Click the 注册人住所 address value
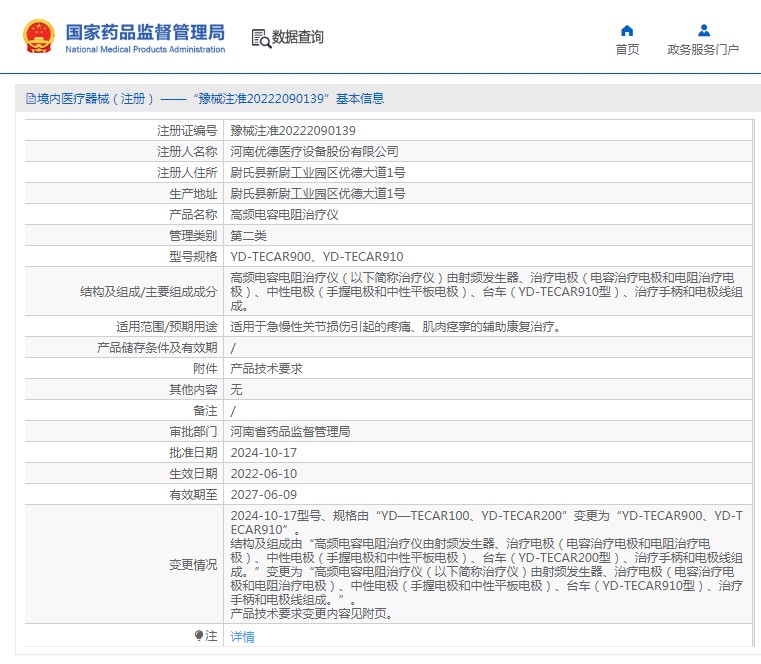The height and width of the screenshot is (664, 761). pyautogui.click(x=318, y=172)
